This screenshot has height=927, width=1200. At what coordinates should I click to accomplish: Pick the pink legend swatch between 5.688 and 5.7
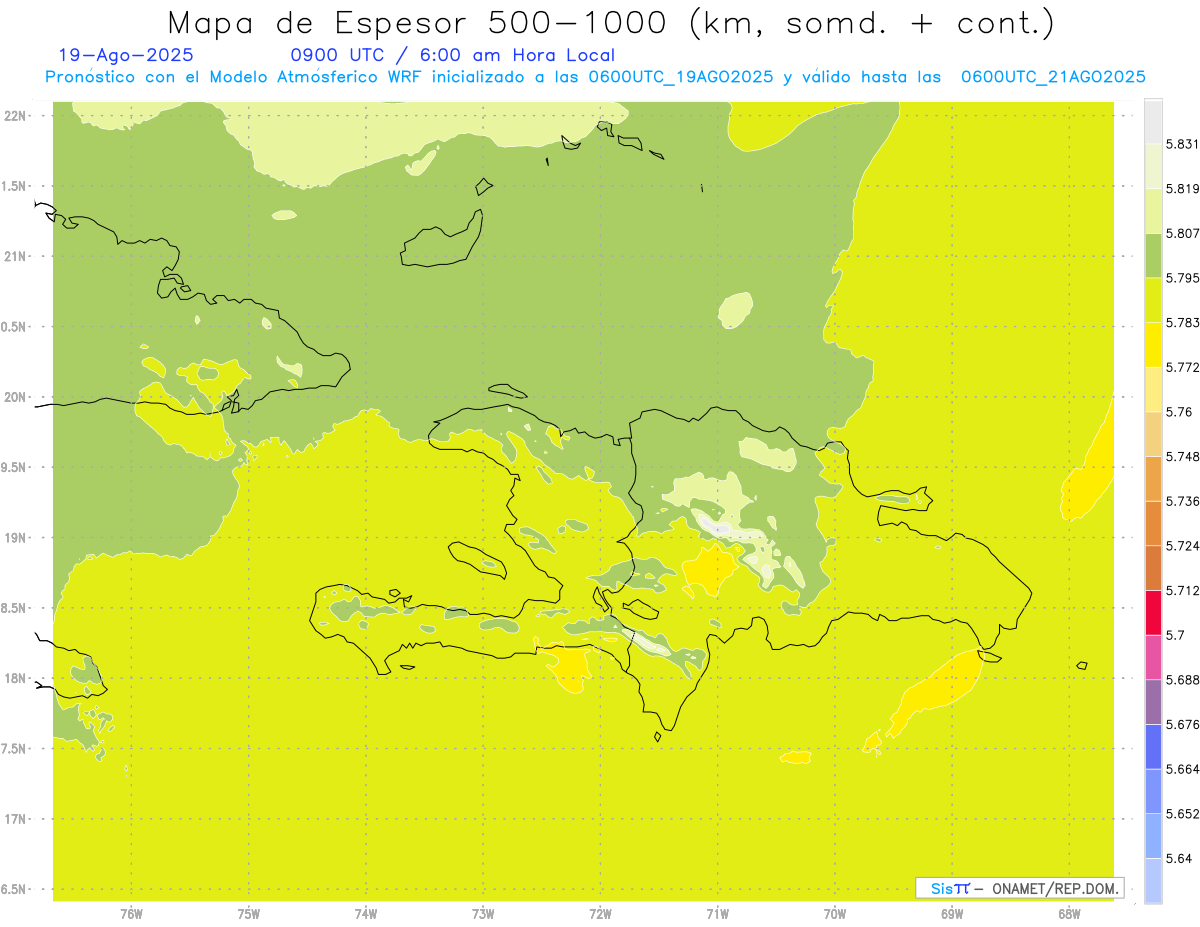(1153, 657)
